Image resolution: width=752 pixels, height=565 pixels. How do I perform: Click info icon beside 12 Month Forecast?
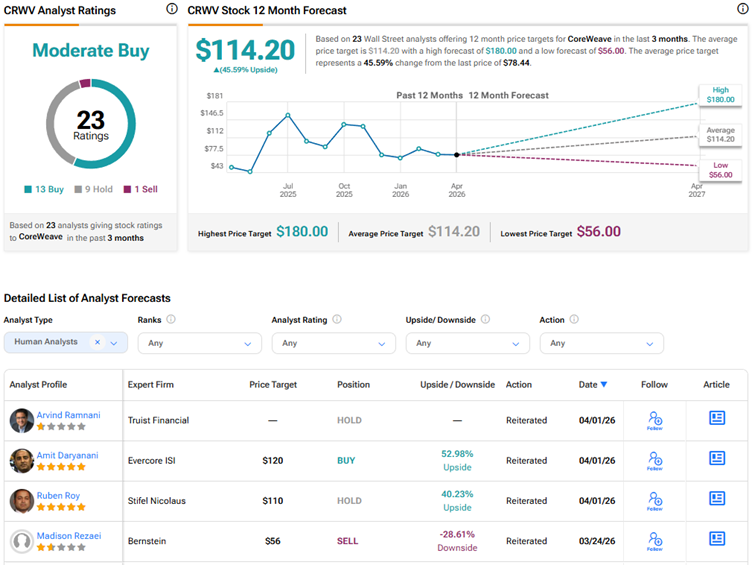[x=735, y=10]
